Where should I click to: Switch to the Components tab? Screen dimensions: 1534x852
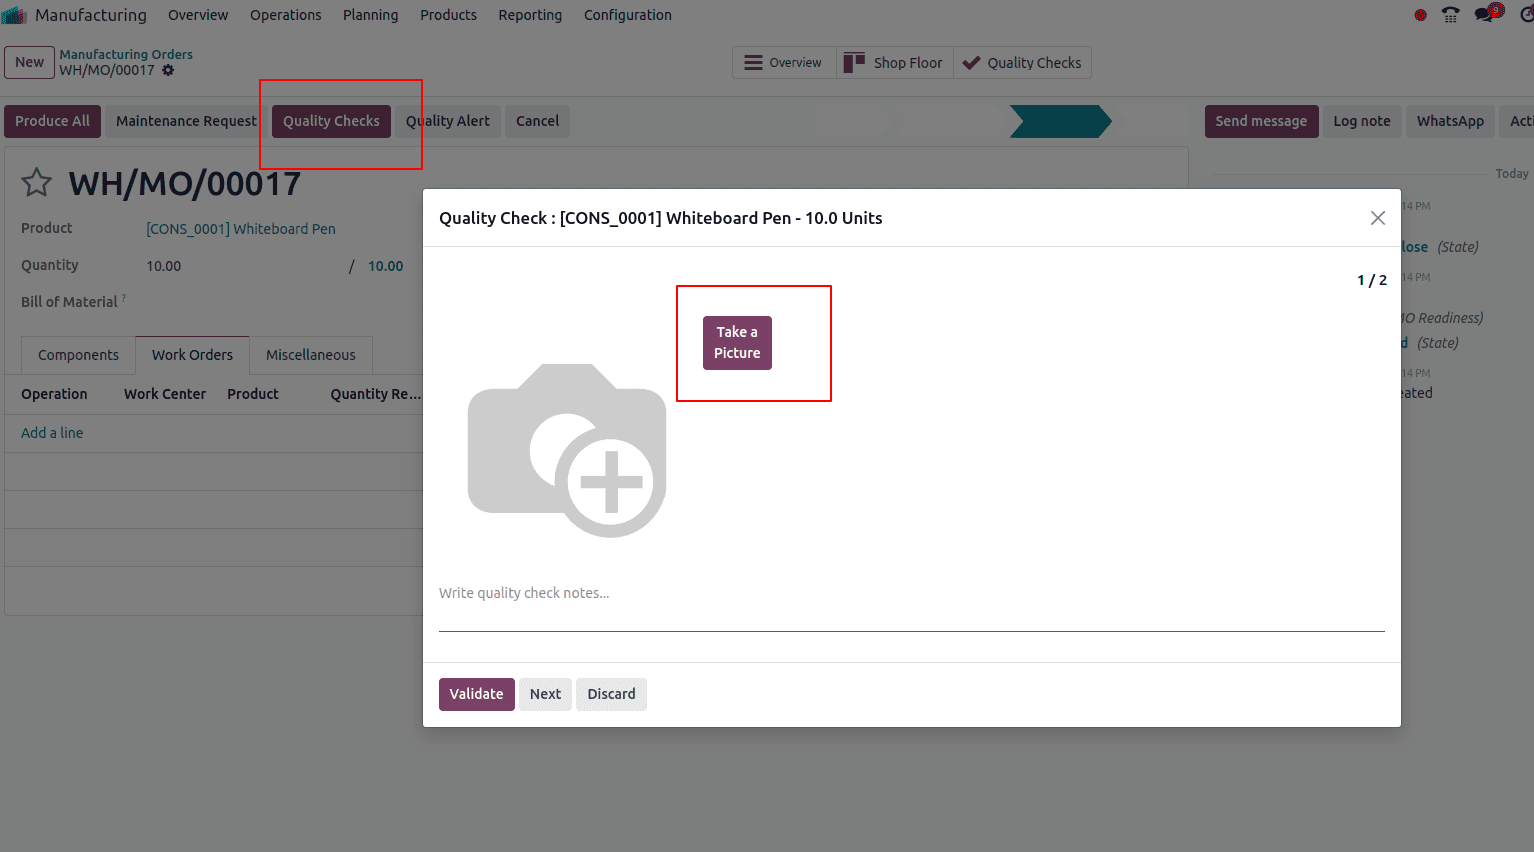[77, 355]
